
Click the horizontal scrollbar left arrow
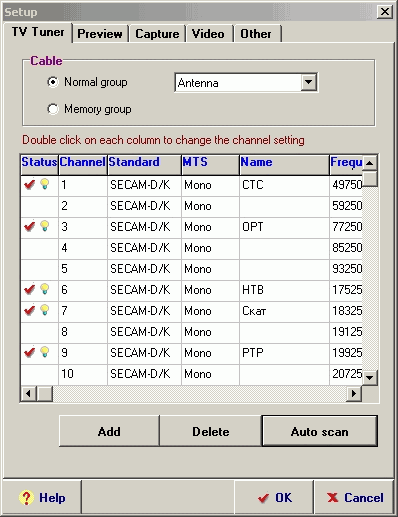tap(29, 394)
